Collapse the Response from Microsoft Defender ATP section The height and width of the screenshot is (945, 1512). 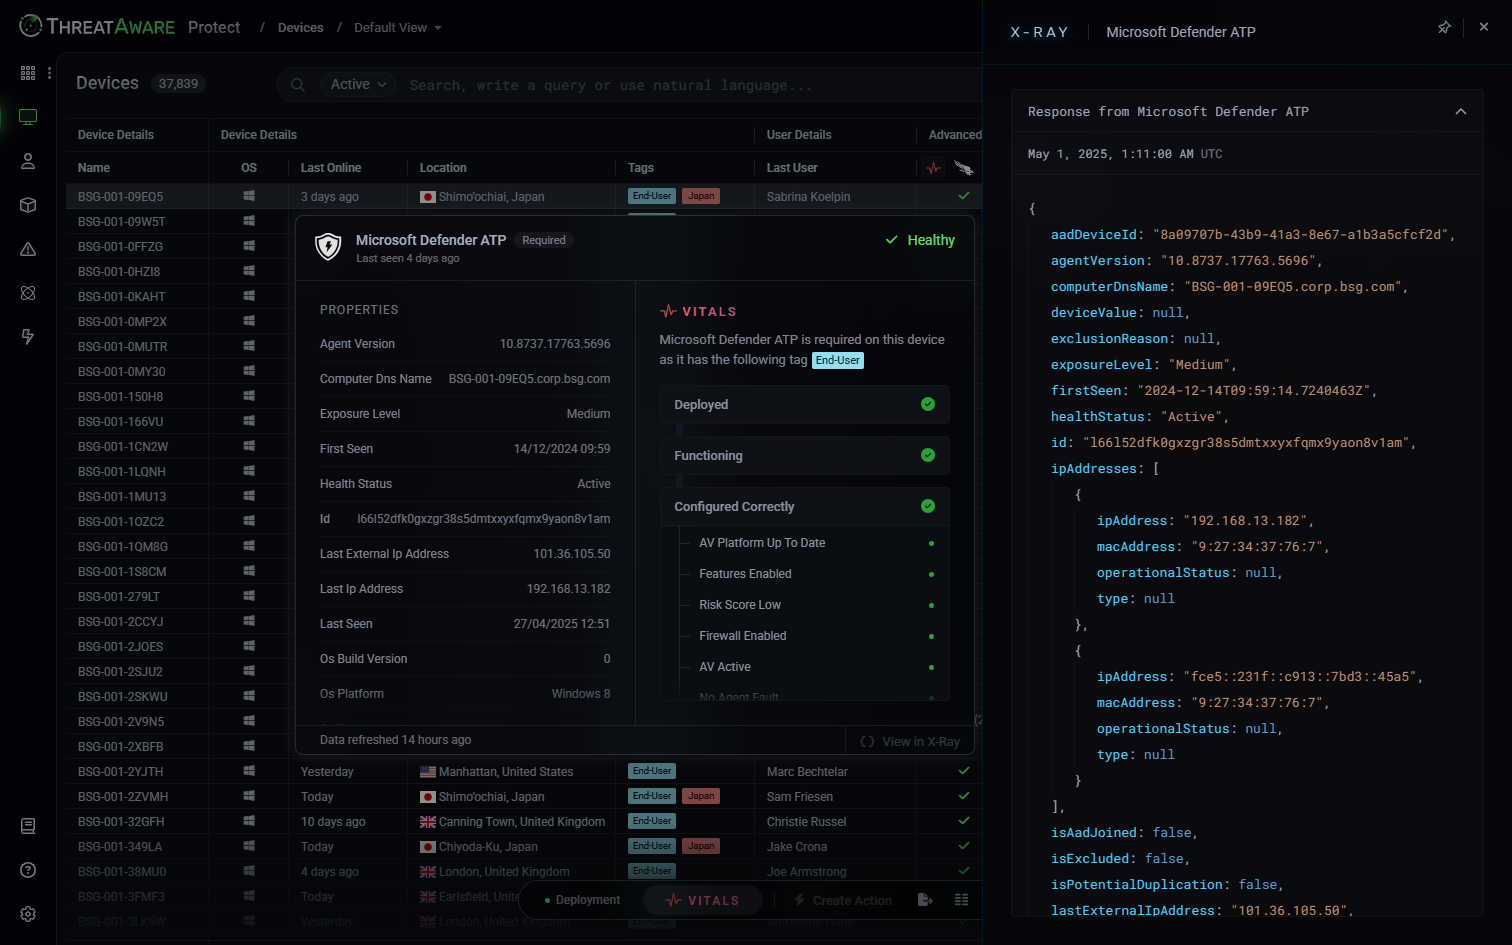point(1460,112)
